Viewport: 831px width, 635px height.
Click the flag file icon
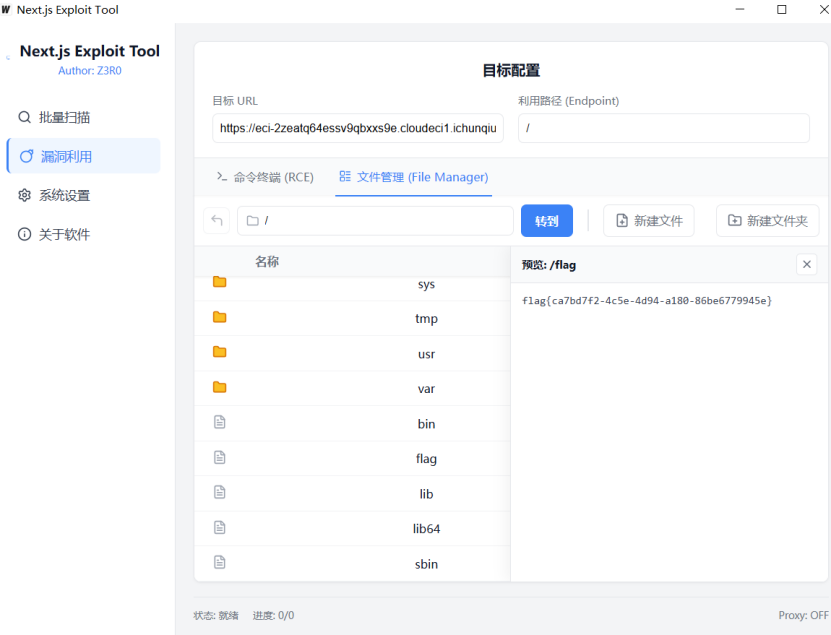[220, 458]
